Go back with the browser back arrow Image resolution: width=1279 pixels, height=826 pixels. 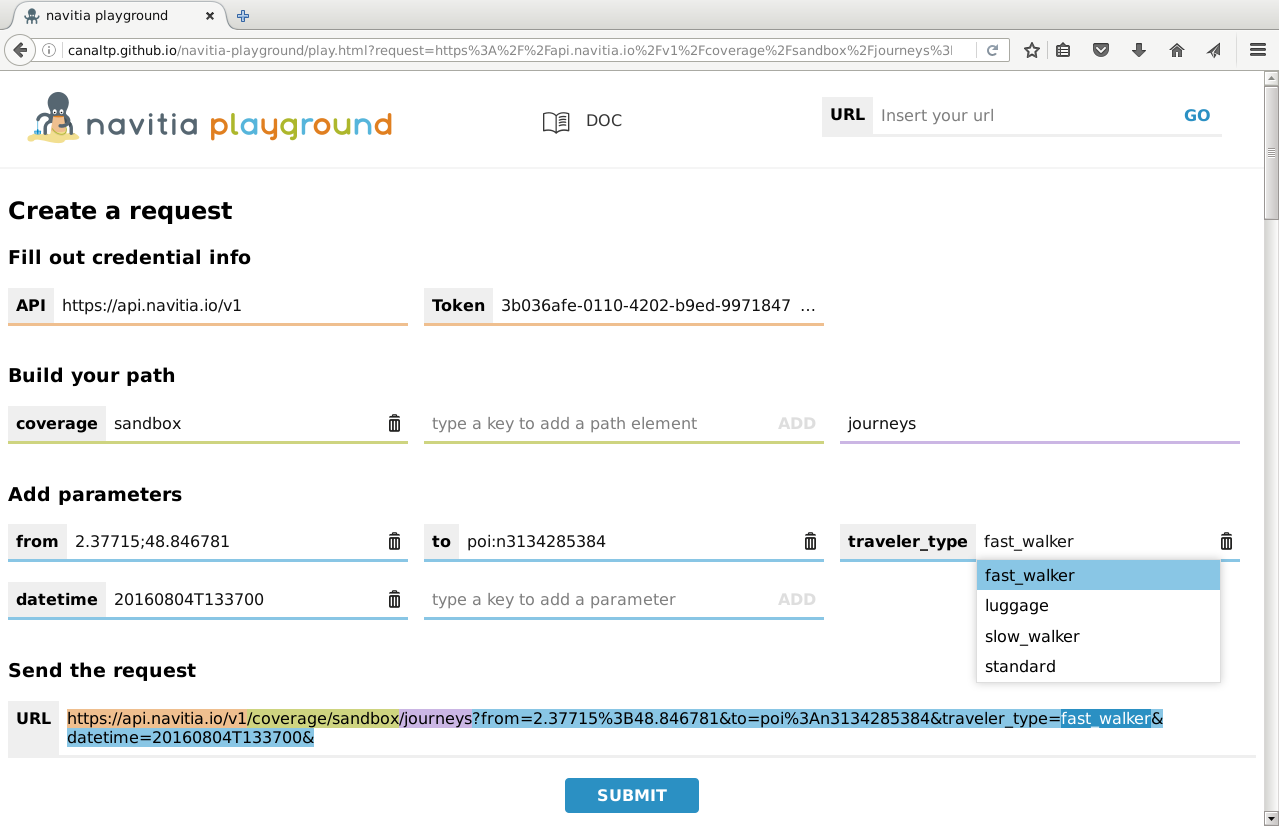[20, 50]
